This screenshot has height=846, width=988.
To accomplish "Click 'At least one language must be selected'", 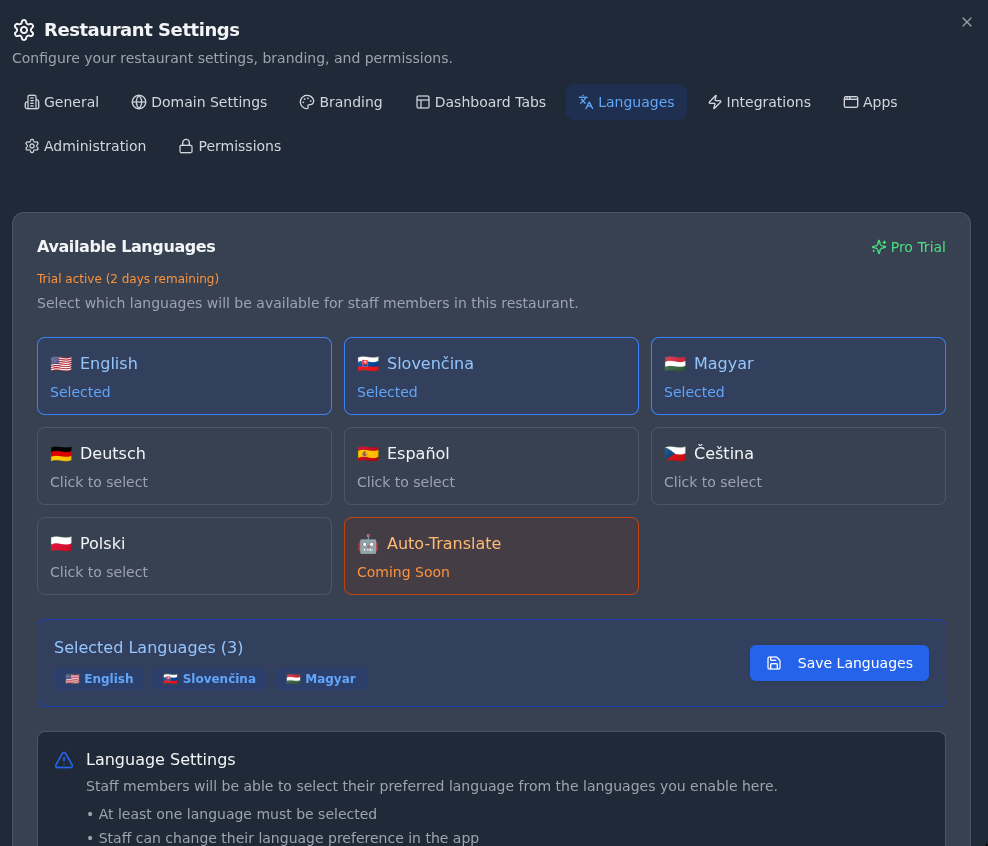I will 238,814.
